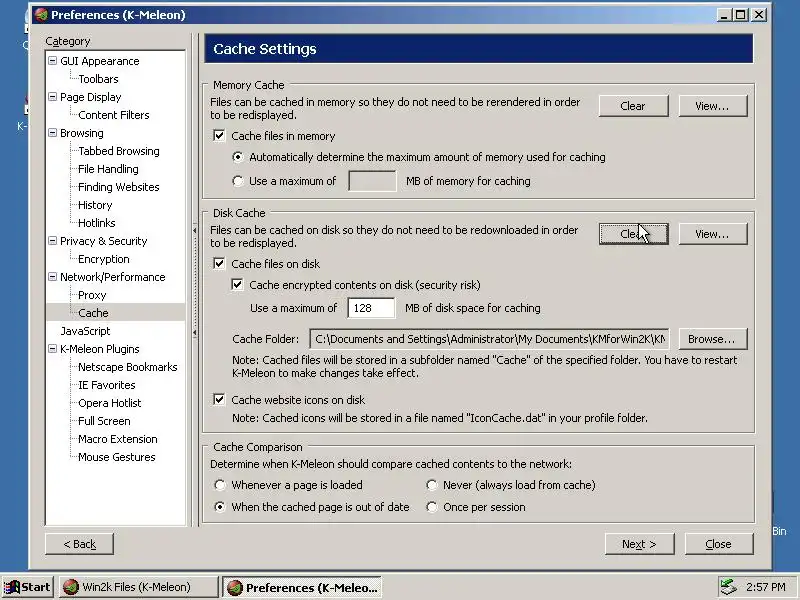
Task: Collapse the K-Meleon Plugins tree node
Action: click(52, 349)
